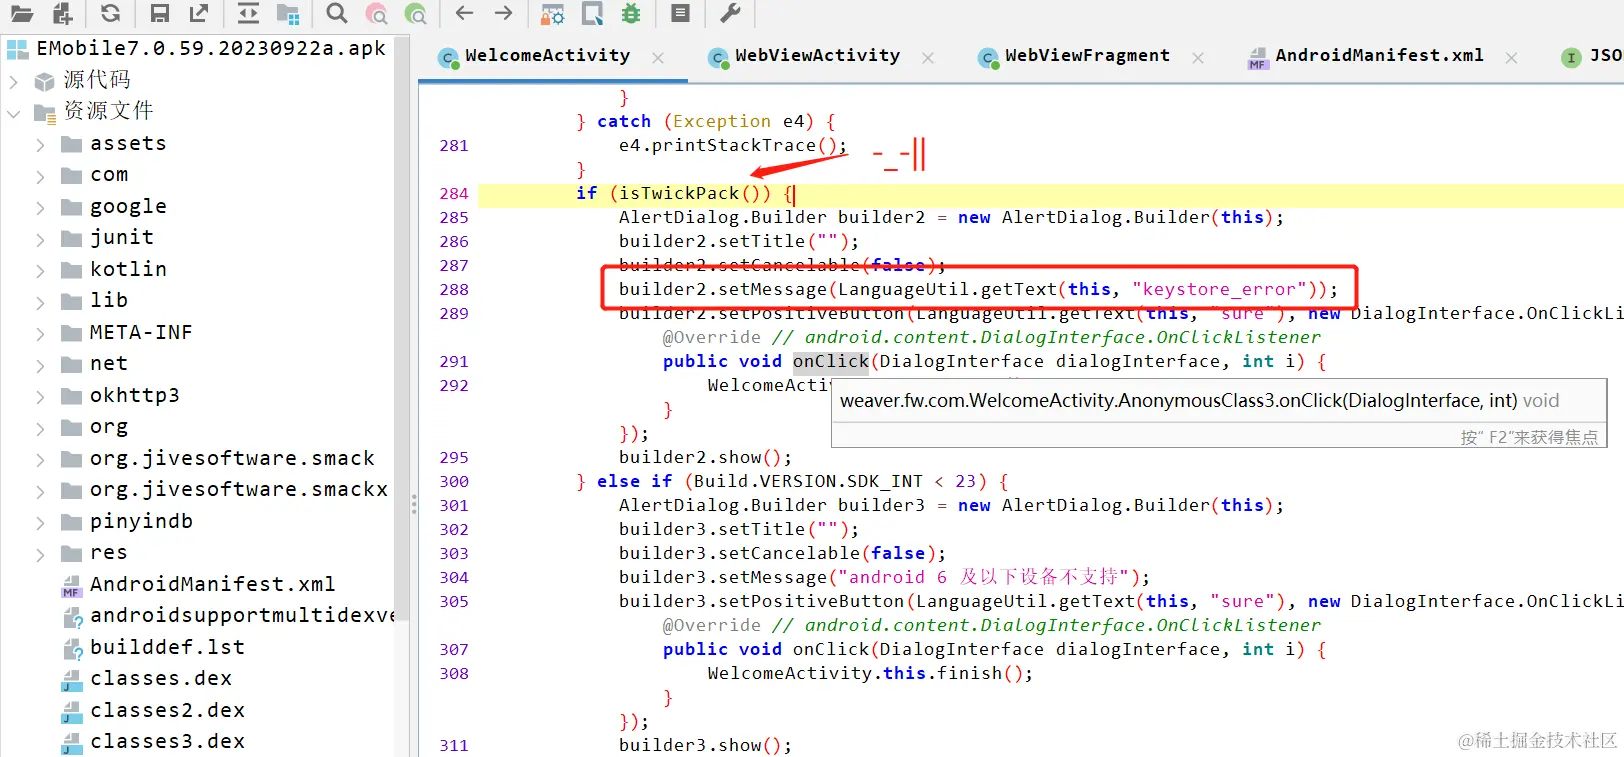
Task: Close the AndroidManifest.xml tab
Action: (x=1511, y=58)
